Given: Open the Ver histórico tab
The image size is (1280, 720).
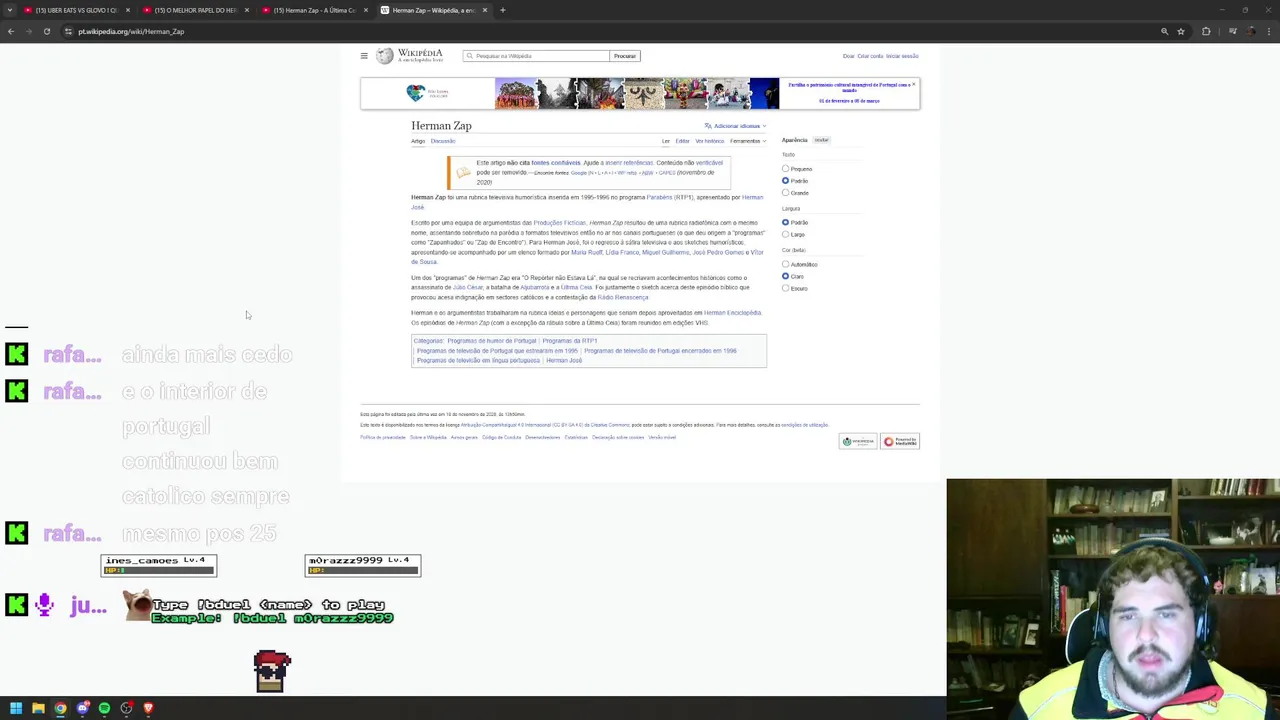Looking at the screenshot, I should click(709, 141).
